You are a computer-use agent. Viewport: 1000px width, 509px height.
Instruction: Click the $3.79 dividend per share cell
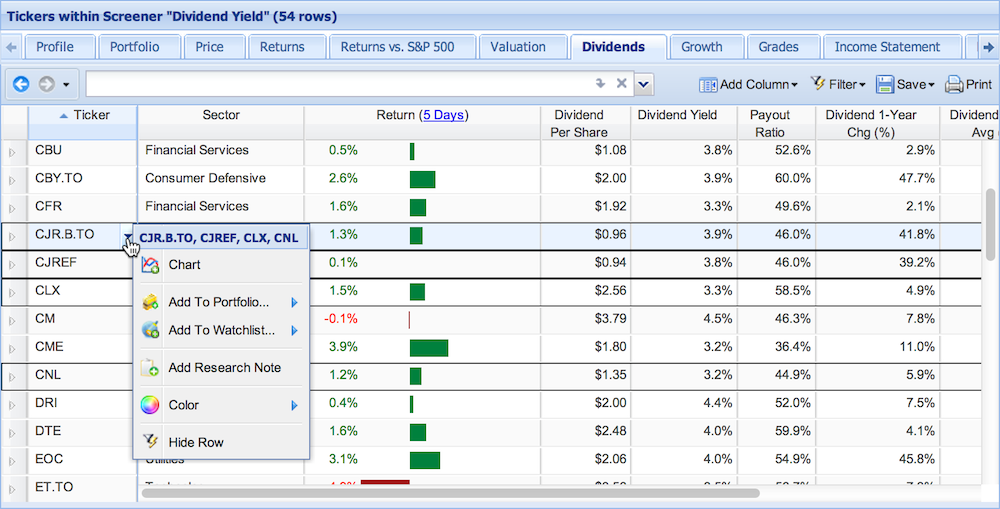585,318
